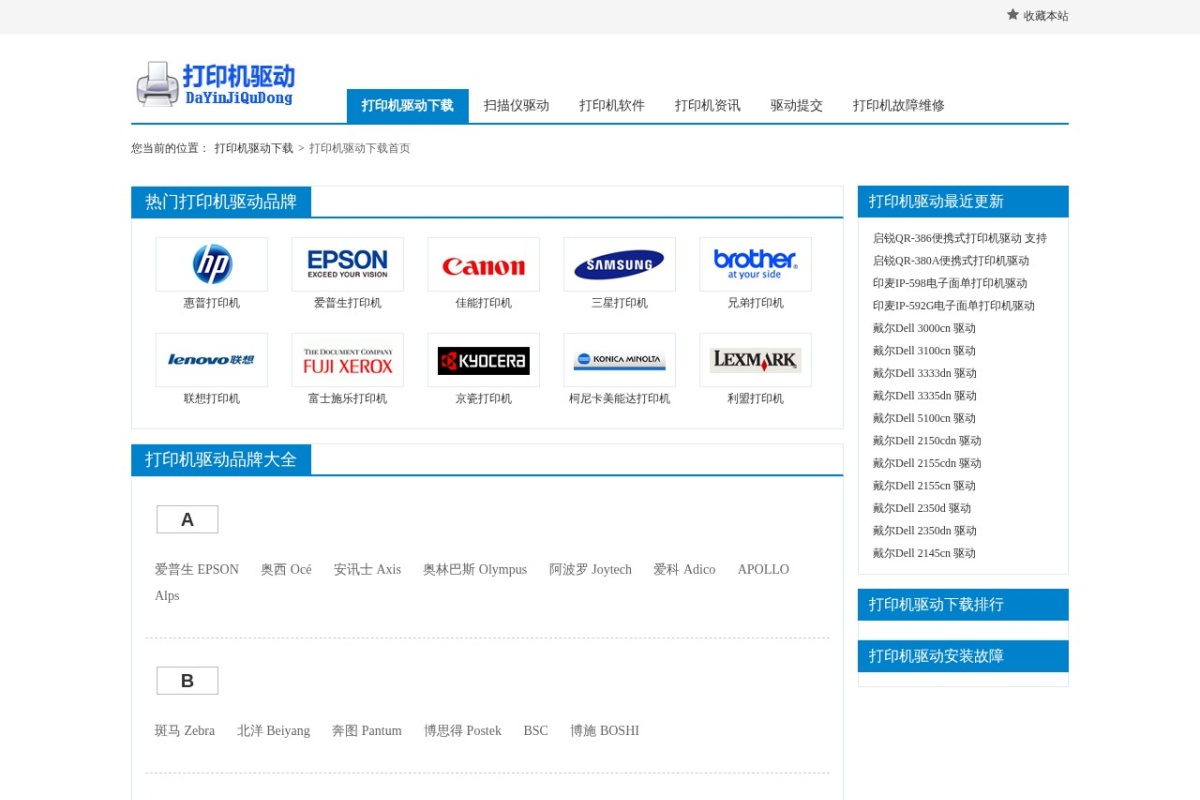Open 兄弟打印机 text link
The height and width of the screenshot is (800, 1200).
[756, 303]
